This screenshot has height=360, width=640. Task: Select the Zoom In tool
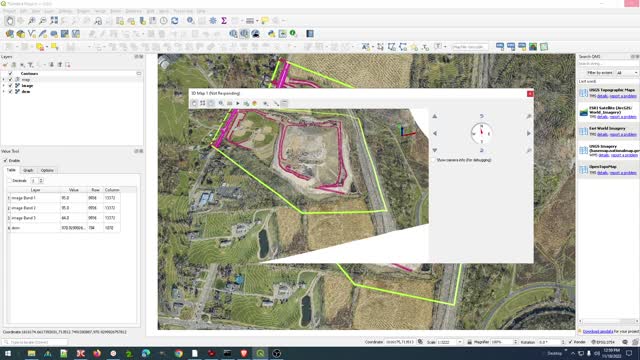[31, 20]
